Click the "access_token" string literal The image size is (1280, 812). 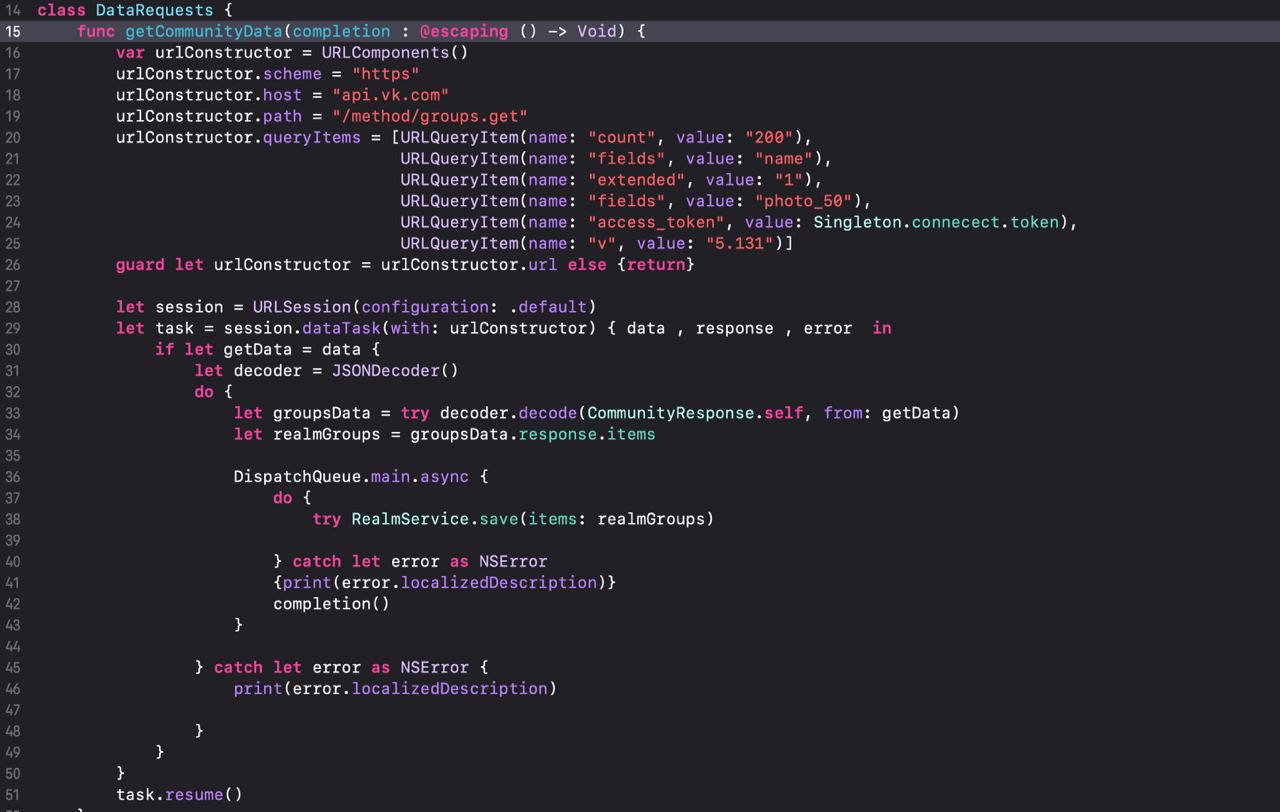[655, 222]
